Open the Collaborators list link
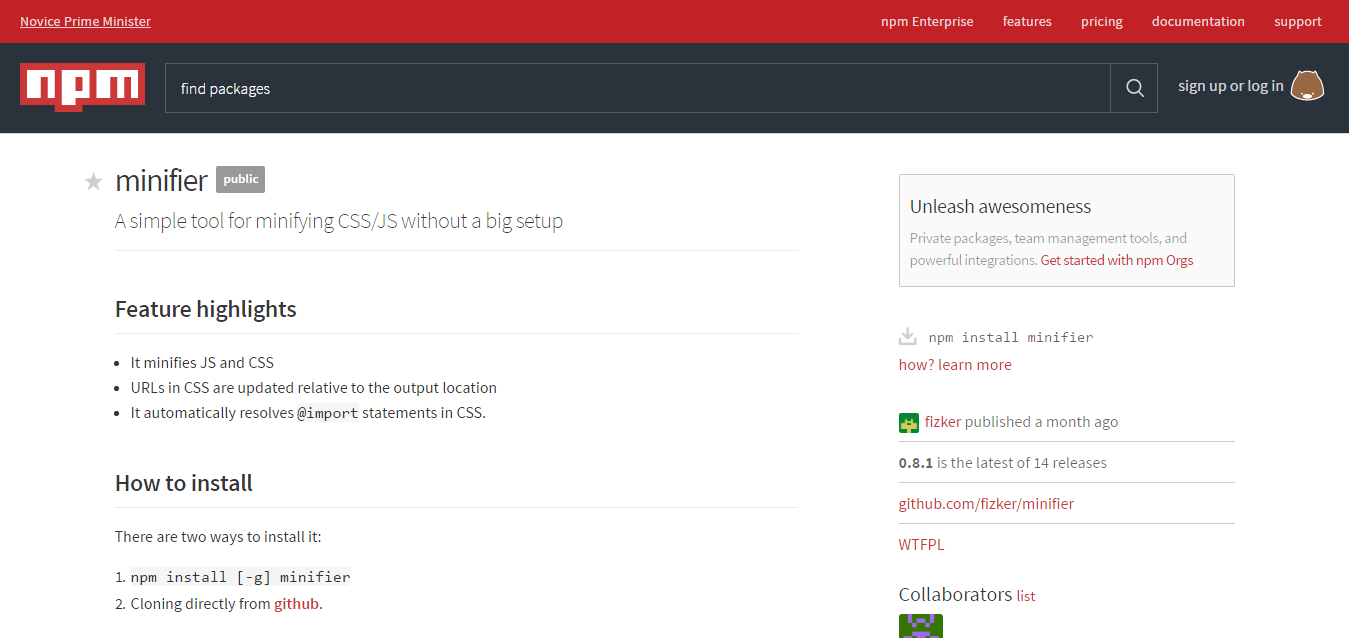The image size is (1349, 638). pos(1026,596)
